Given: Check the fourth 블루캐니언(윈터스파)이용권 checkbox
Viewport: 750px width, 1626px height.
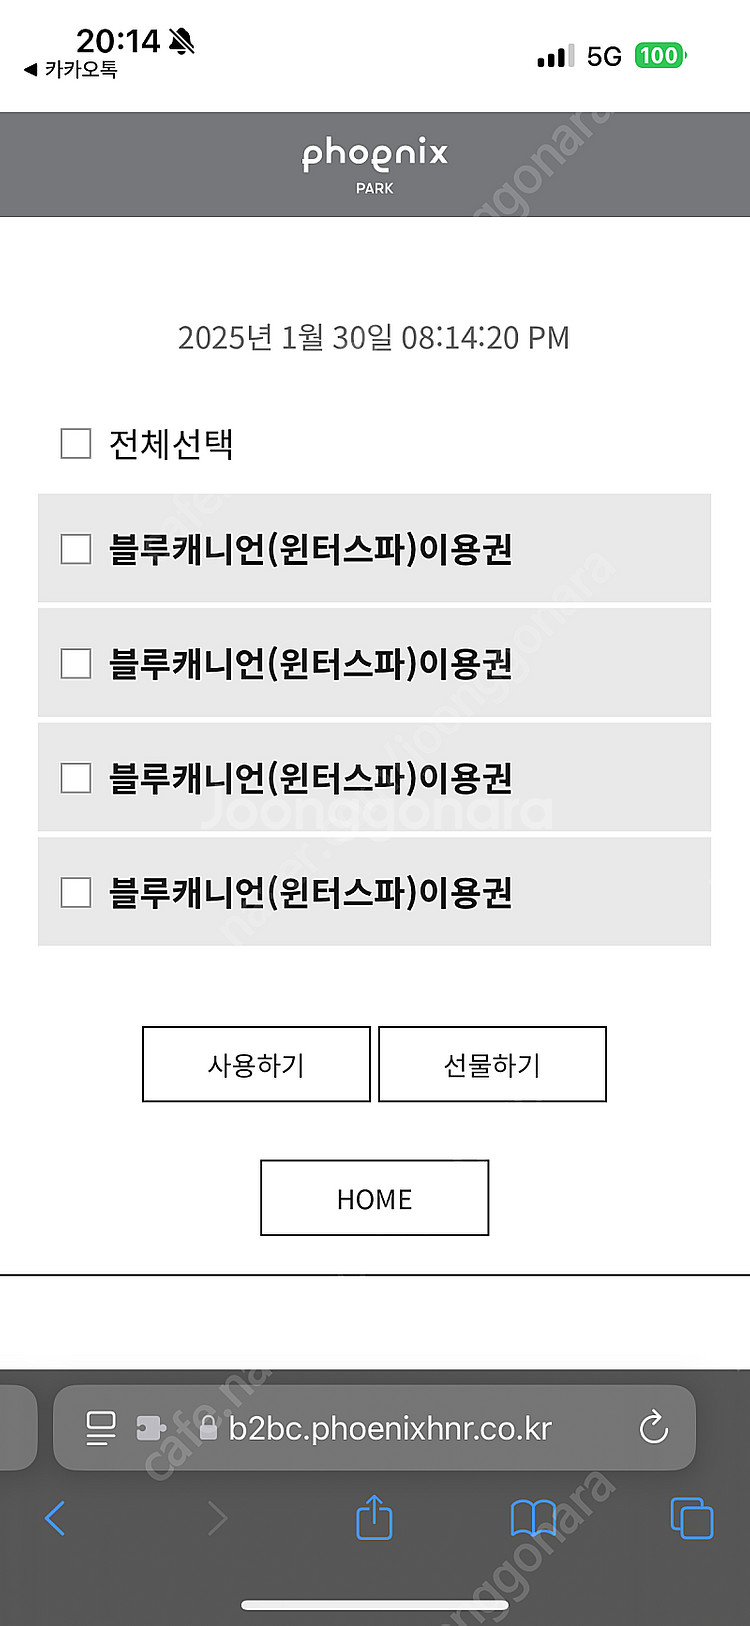Looking at the screenshot, I should click(76, 892).
